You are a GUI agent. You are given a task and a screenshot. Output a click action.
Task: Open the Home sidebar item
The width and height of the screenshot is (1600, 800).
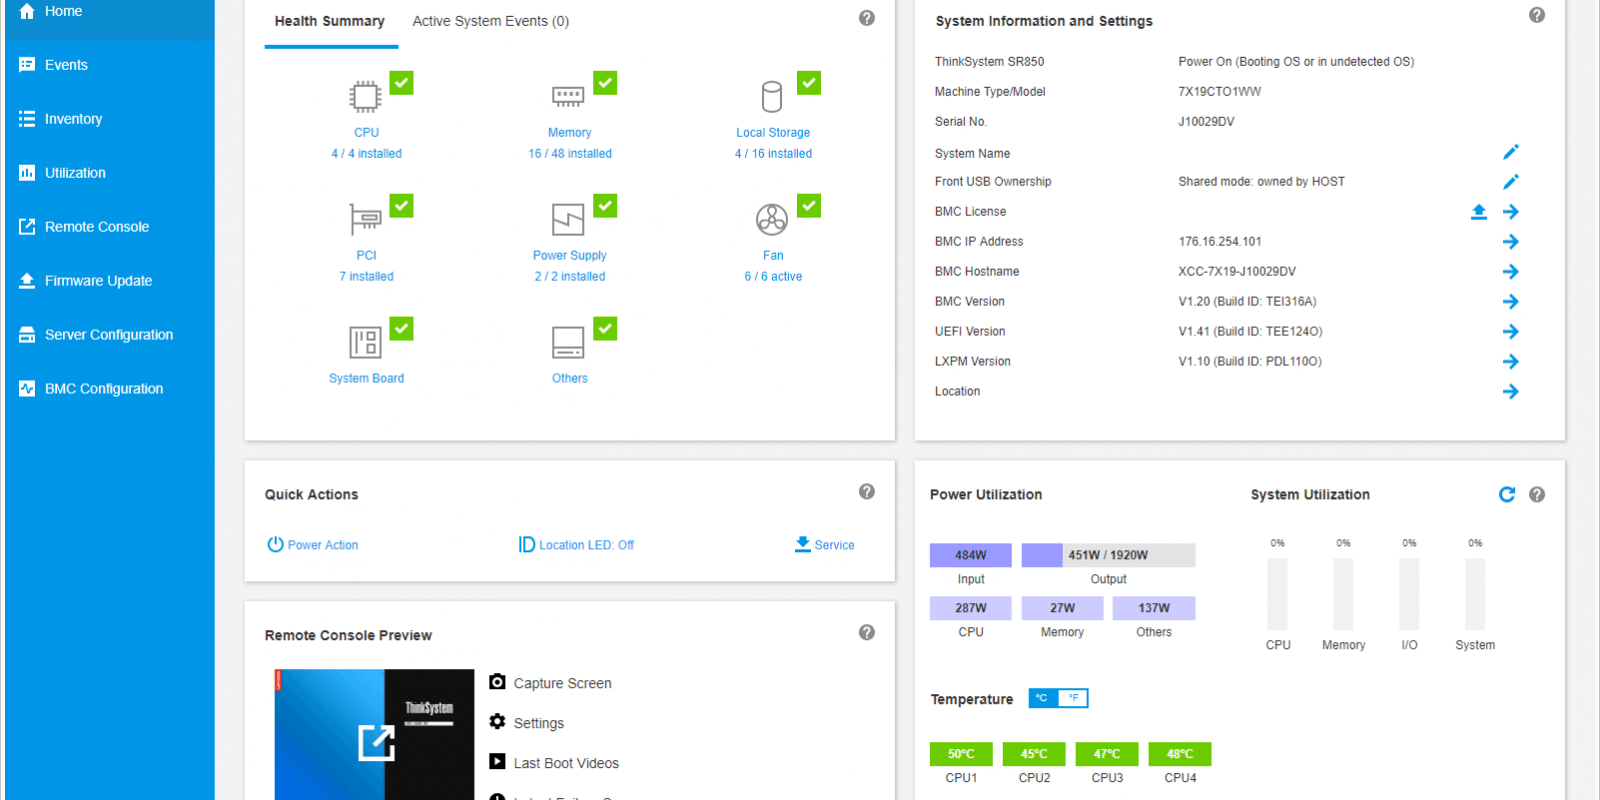(x=110, y=12)
